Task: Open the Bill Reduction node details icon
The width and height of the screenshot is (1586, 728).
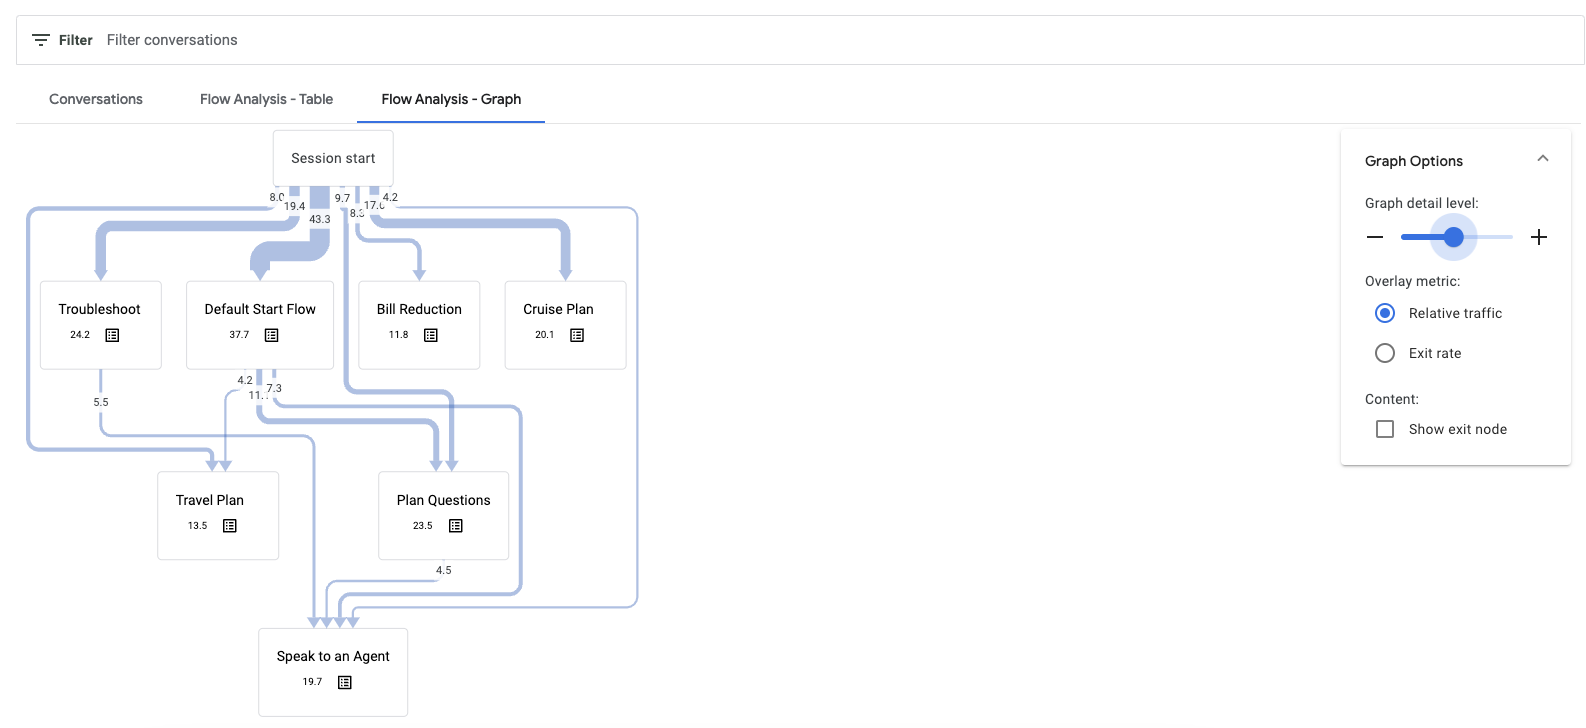Action: pos(431,335)
